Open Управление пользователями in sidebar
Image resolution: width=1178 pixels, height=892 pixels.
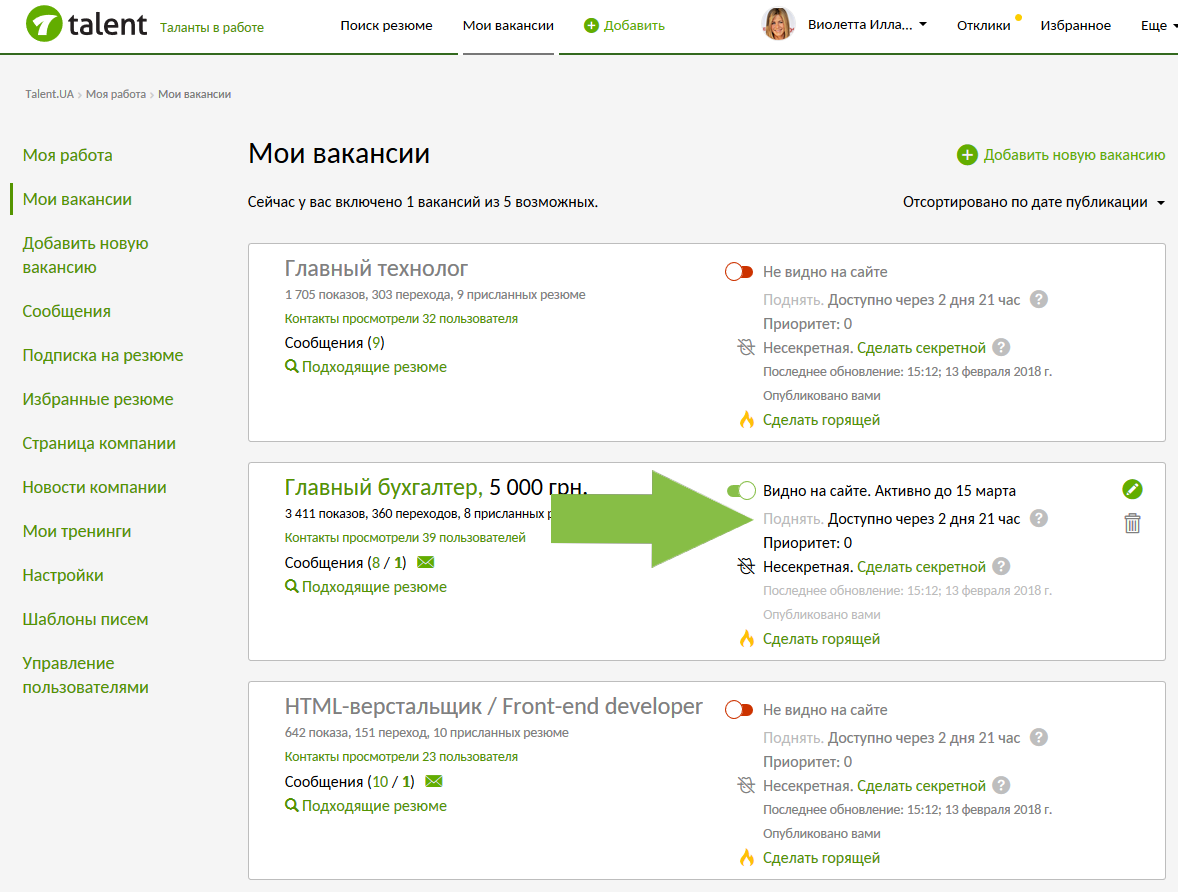point(86,675)
